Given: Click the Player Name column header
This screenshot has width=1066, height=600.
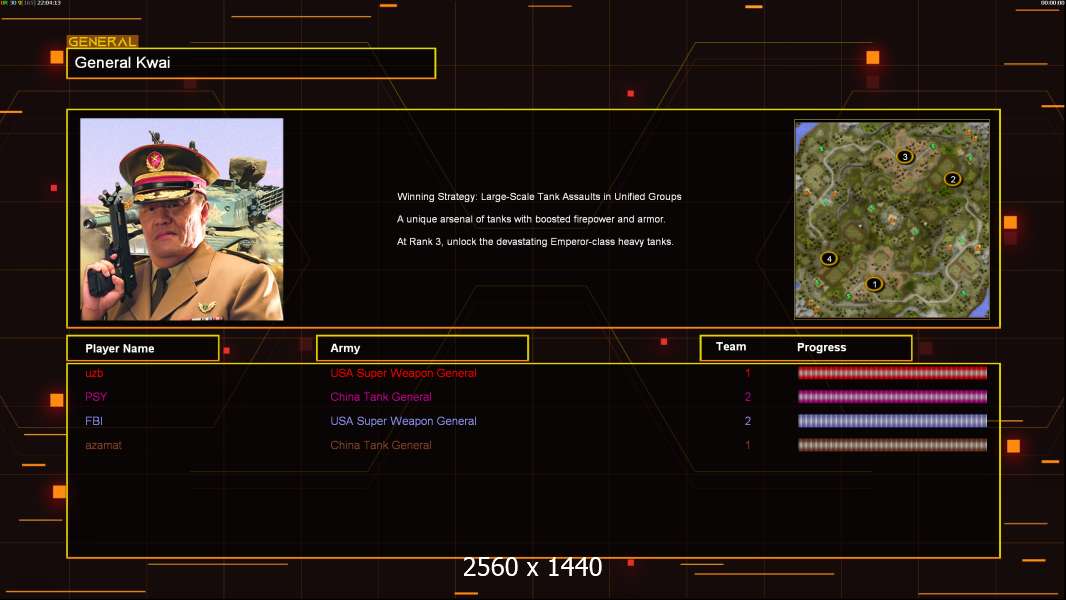Looking at the screenshot, I should [143, 348].
